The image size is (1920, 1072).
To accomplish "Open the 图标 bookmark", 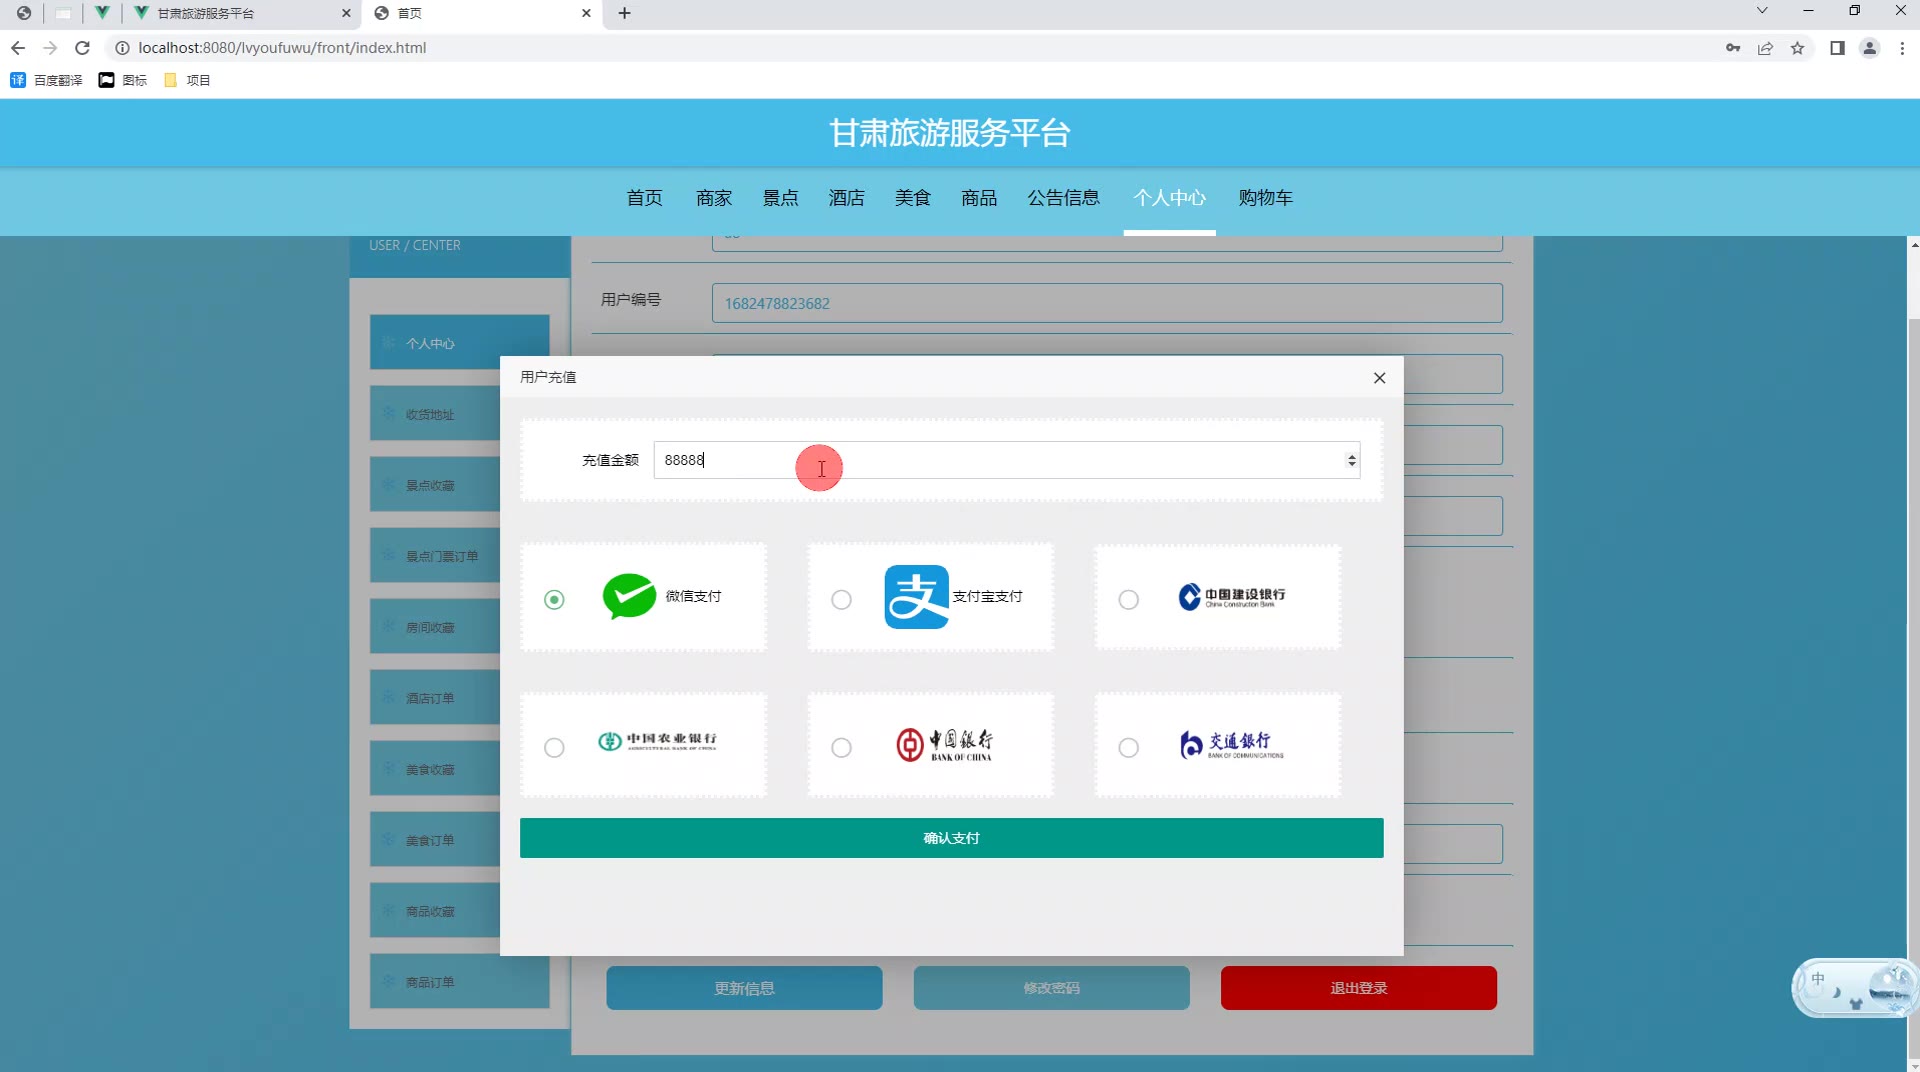I will coord(122,80).
